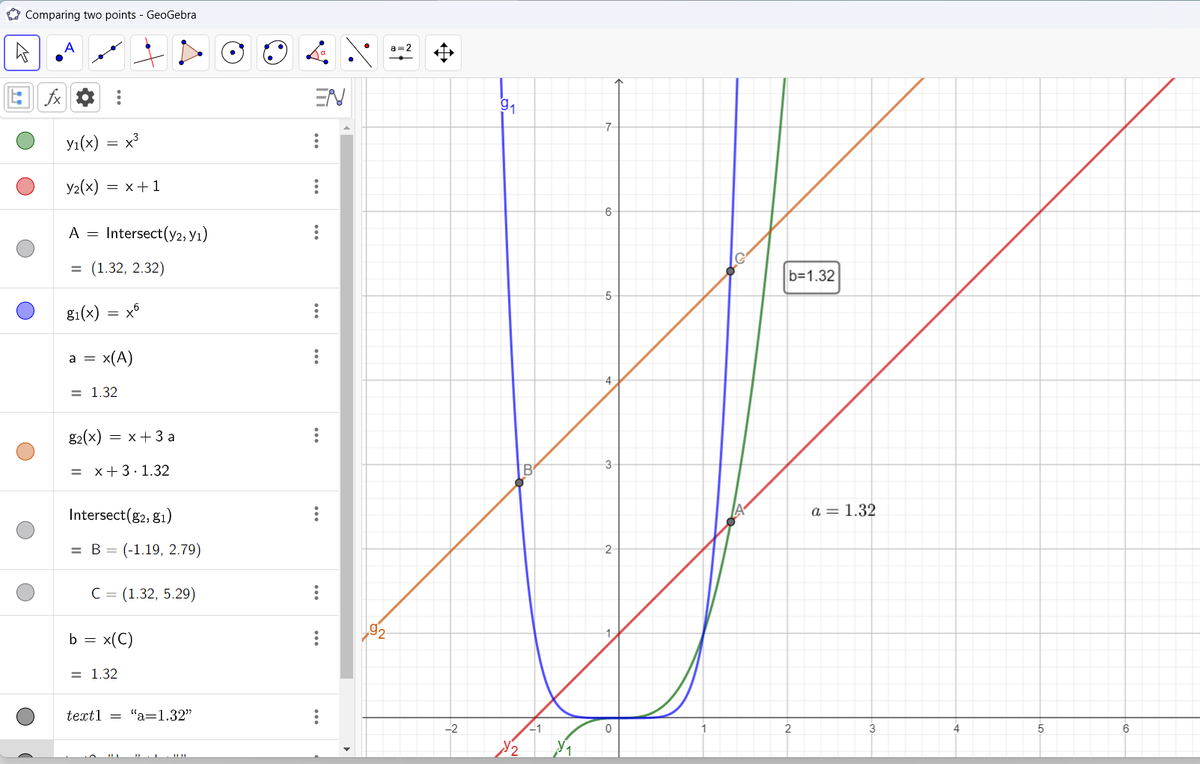Open more options for point A row

[x=316, y=232]
